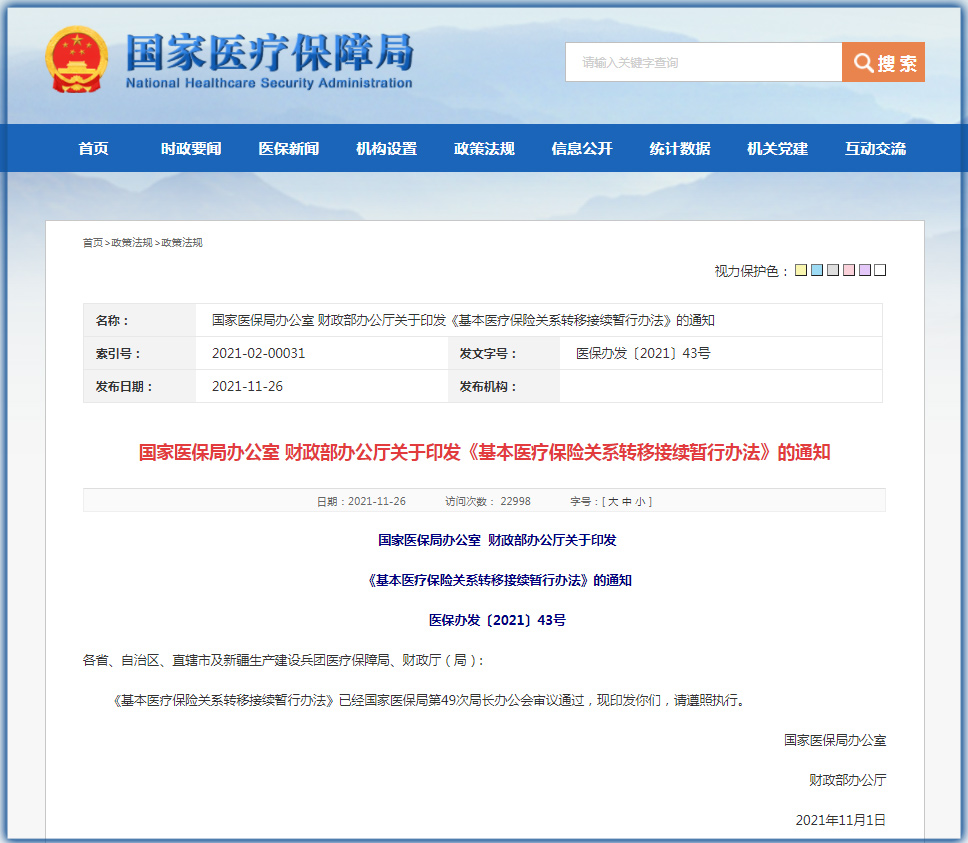Viewport: 968px width, 843px height.
Task: Open the 信息公开 navigation item
Action: click(x=582, y=148)
